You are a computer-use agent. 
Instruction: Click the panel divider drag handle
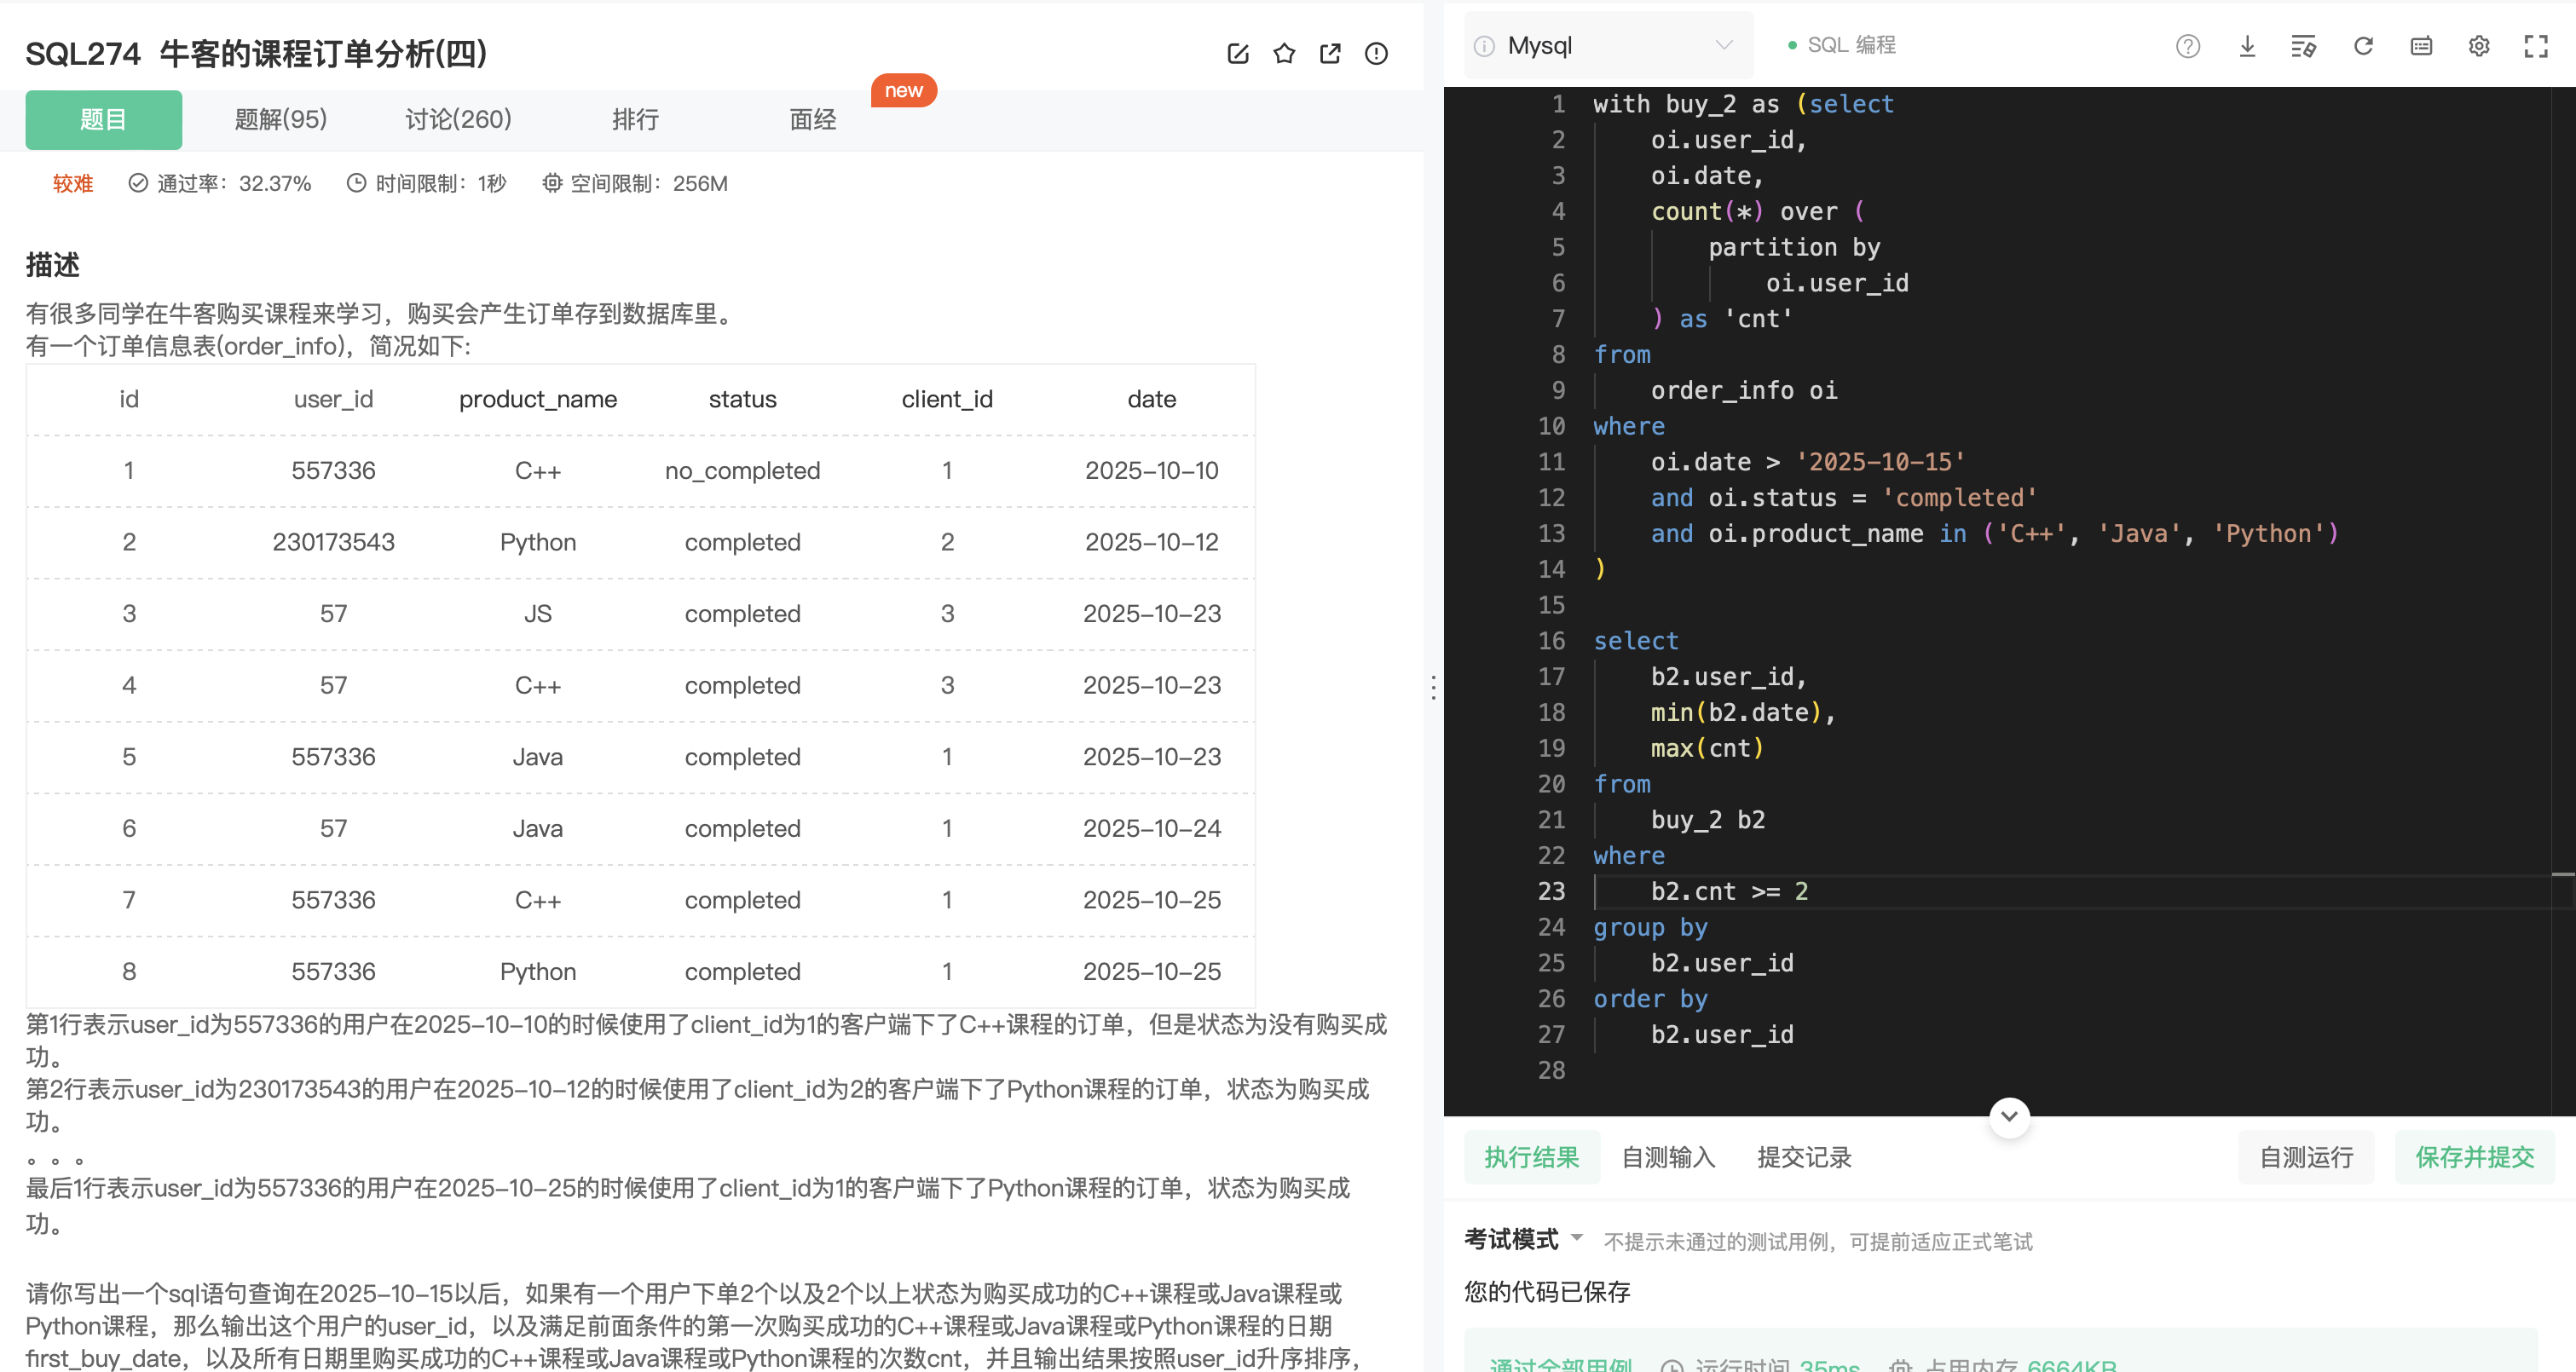tap(1433, 687)
